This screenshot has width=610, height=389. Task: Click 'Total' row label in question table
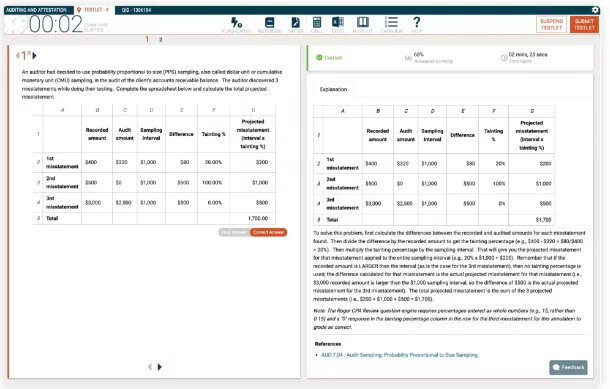click(x=52, y=218)
